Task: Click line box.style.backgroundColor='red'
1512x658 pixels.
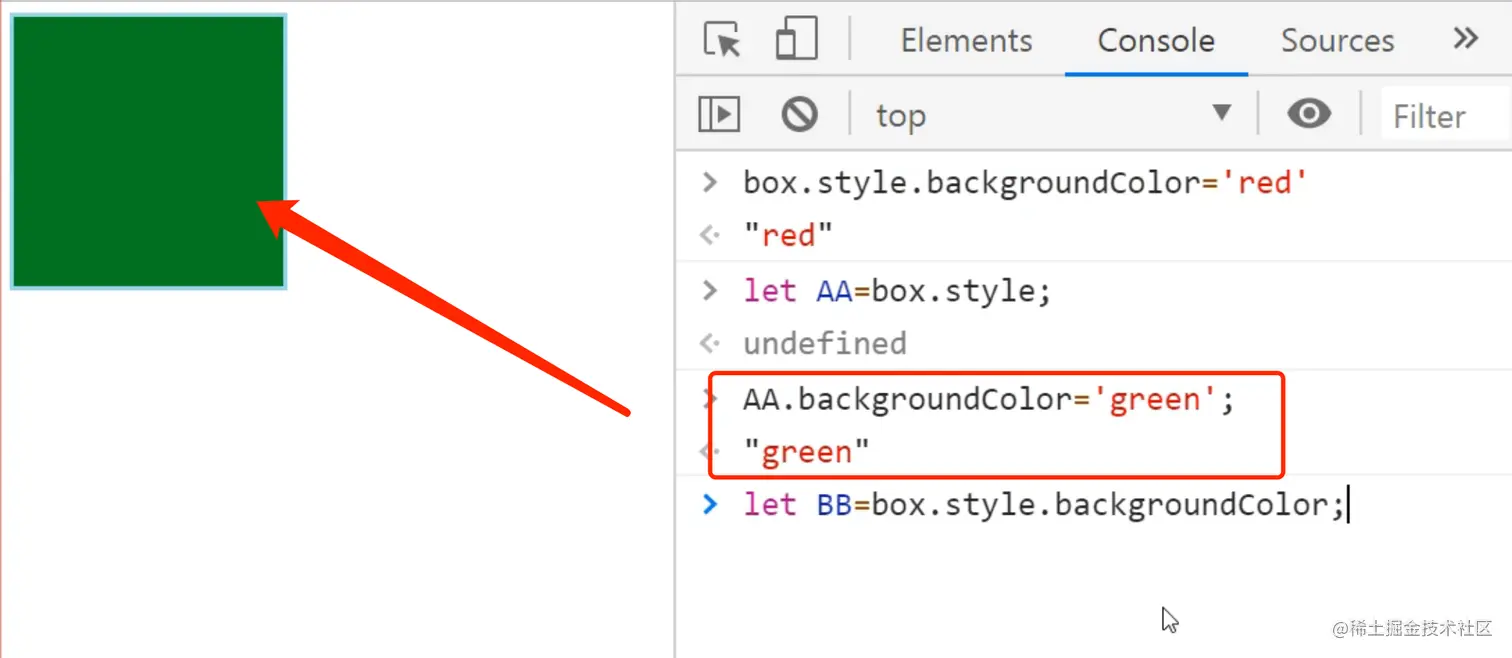Action: (1025, 183)
